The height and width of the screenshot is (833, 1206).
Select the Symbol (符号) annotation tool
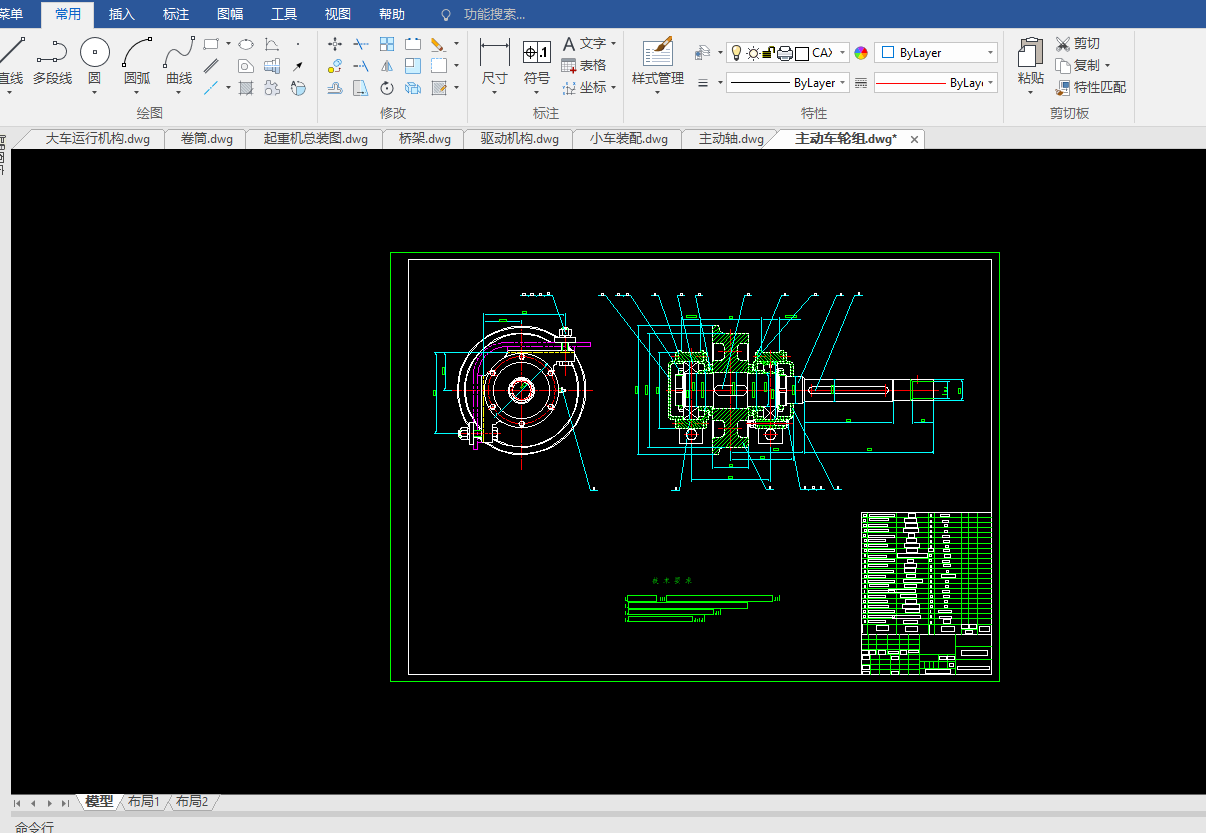point(537,52)
